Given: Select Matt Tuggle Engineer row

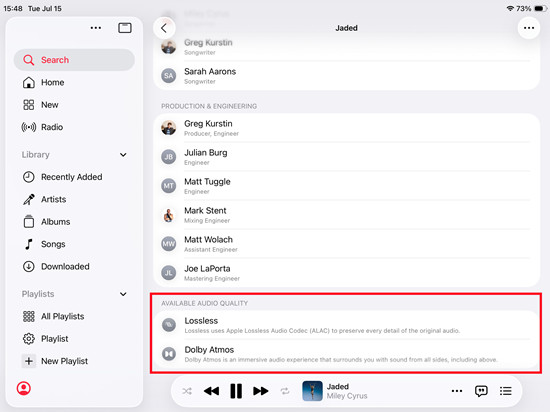Looking at the screenshot, I should (347, 186).
